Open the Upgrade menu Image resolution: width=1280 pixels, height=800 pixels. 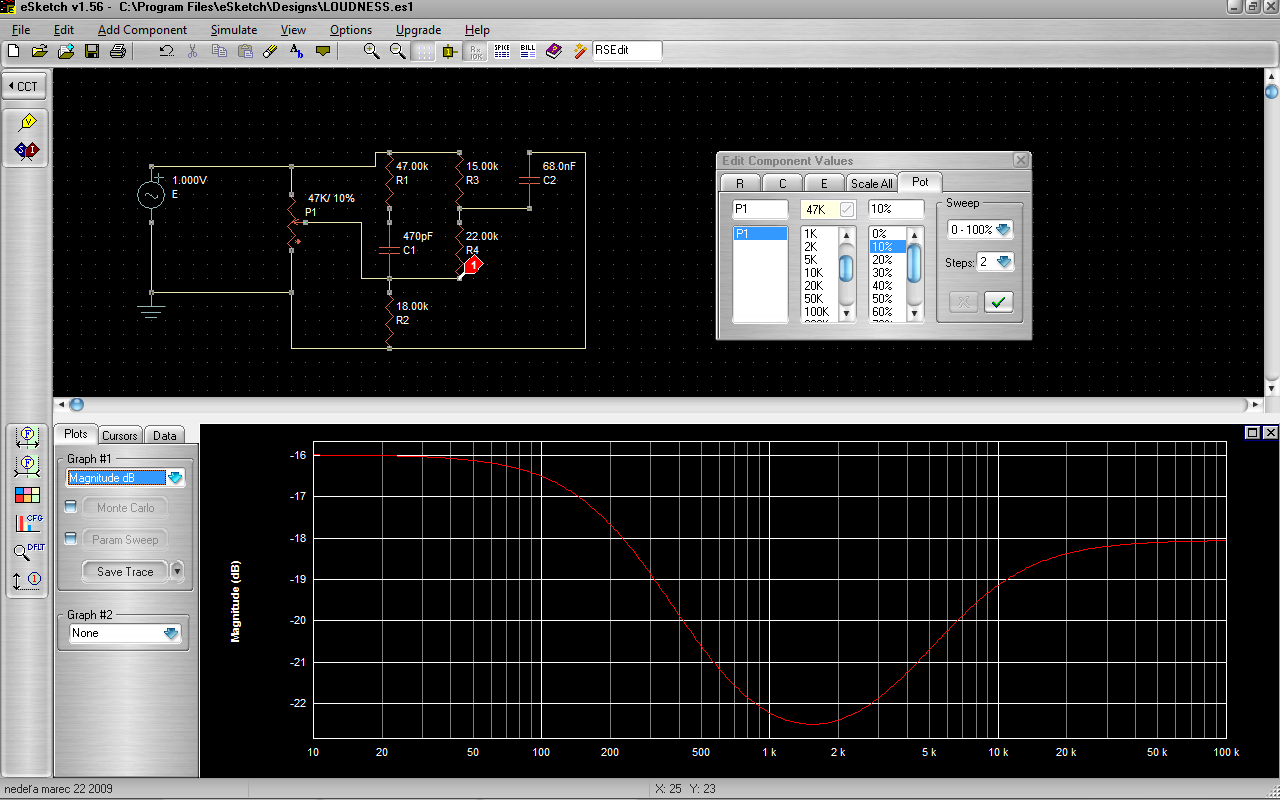pos(418,30)
